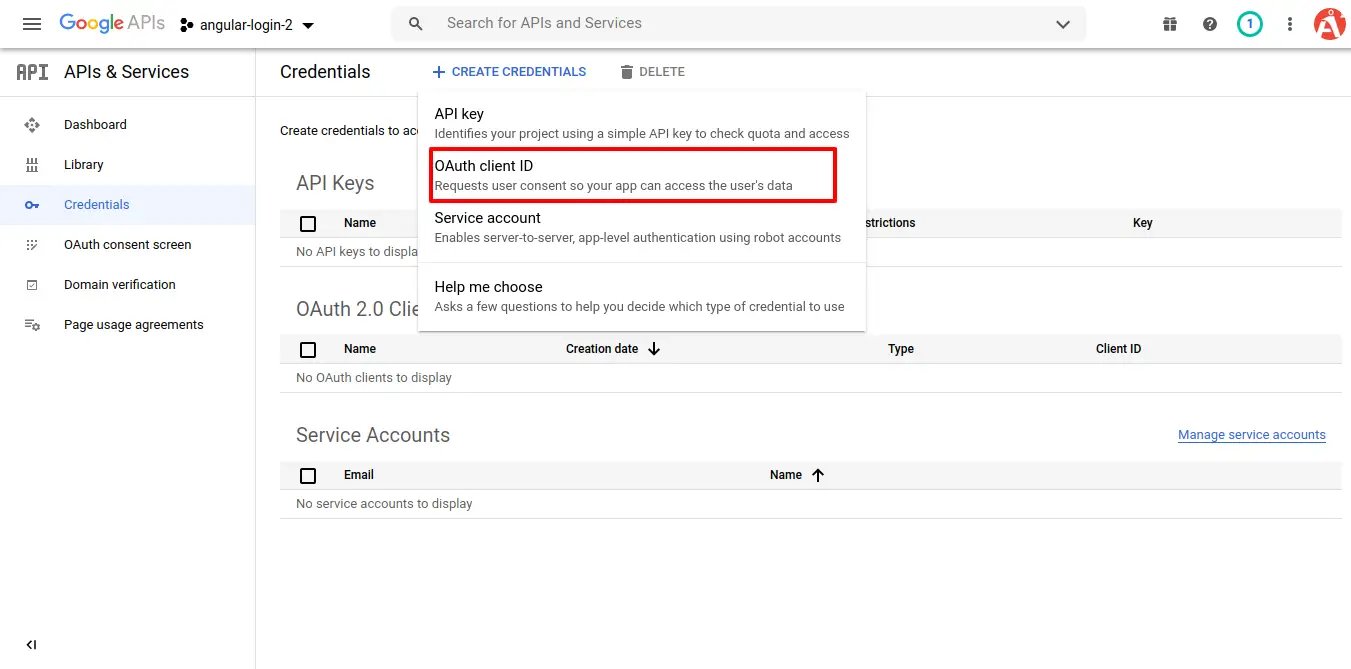Go to OAuth consent screen page
The image size is (1351, 669).
(x=127, y=245)
